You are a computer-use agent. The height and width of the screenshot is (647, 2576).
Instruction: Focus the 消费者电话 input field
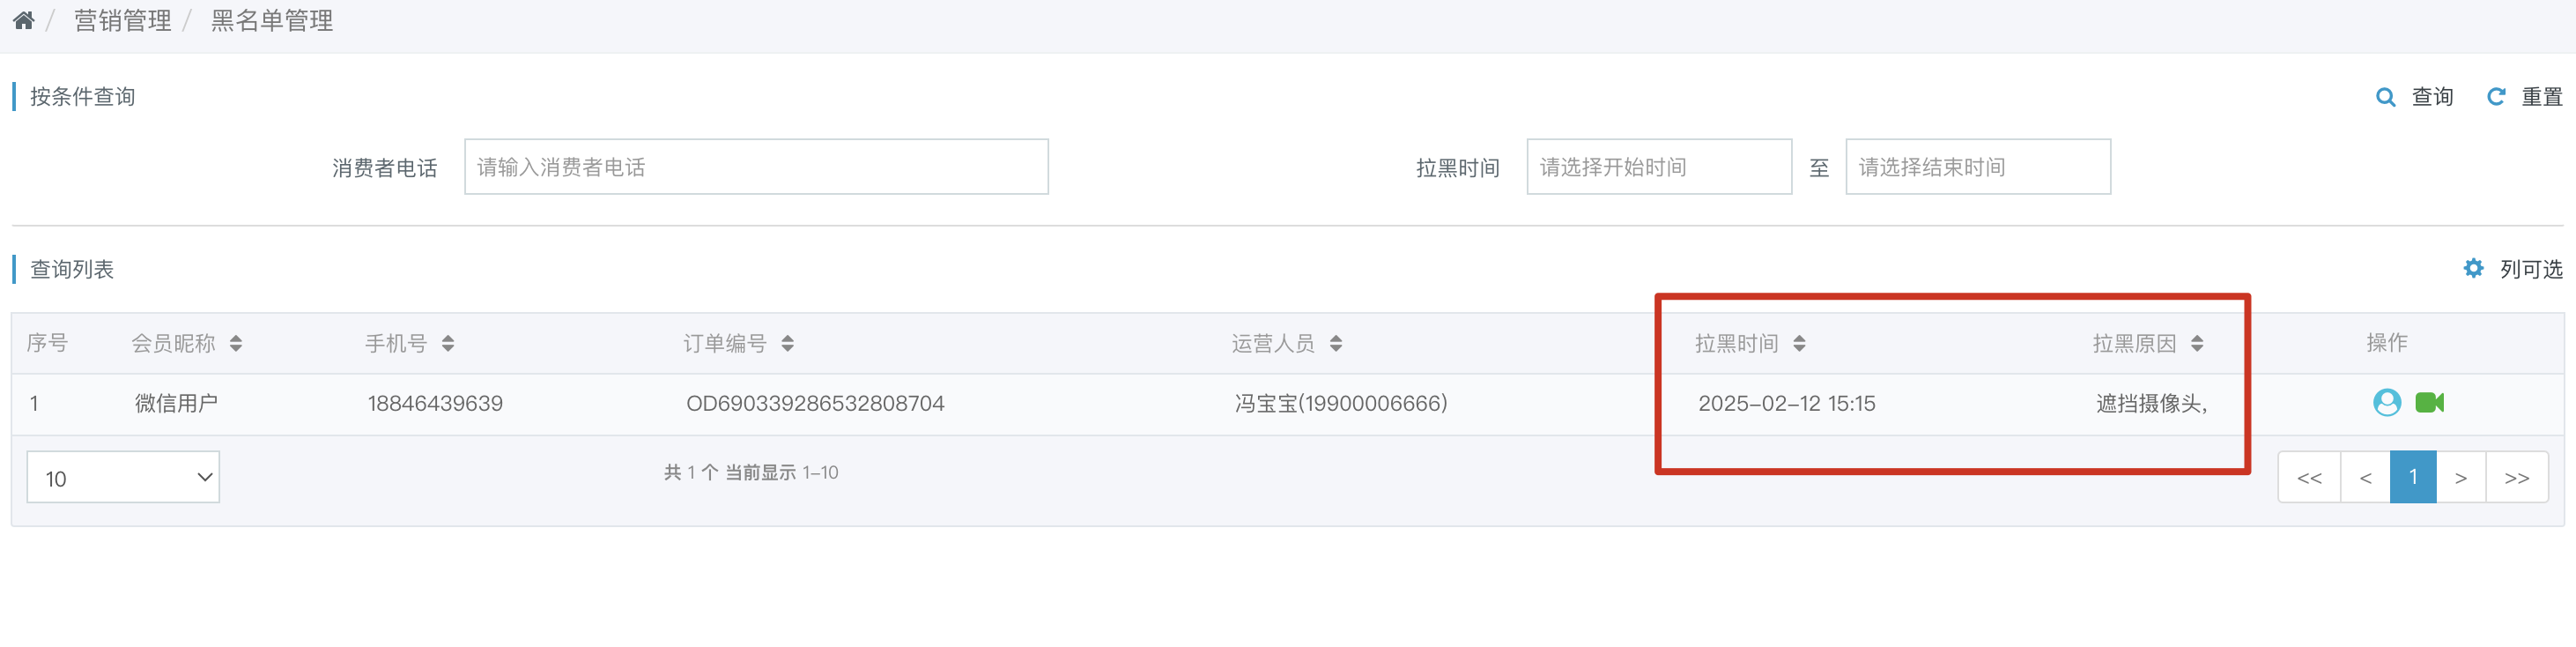pos(756,167)
